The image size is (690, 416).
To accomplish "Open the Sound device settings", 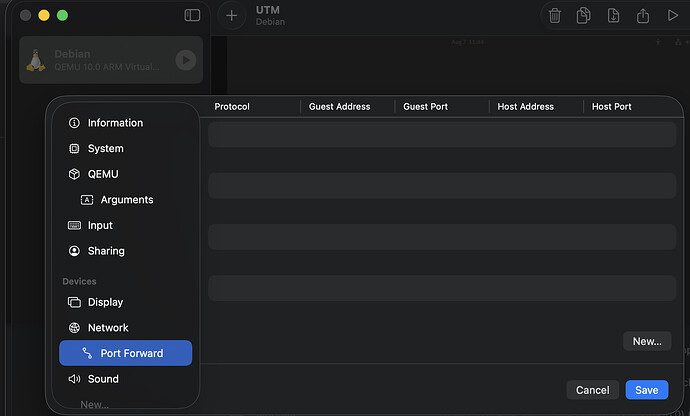I will tap(125, 379).
